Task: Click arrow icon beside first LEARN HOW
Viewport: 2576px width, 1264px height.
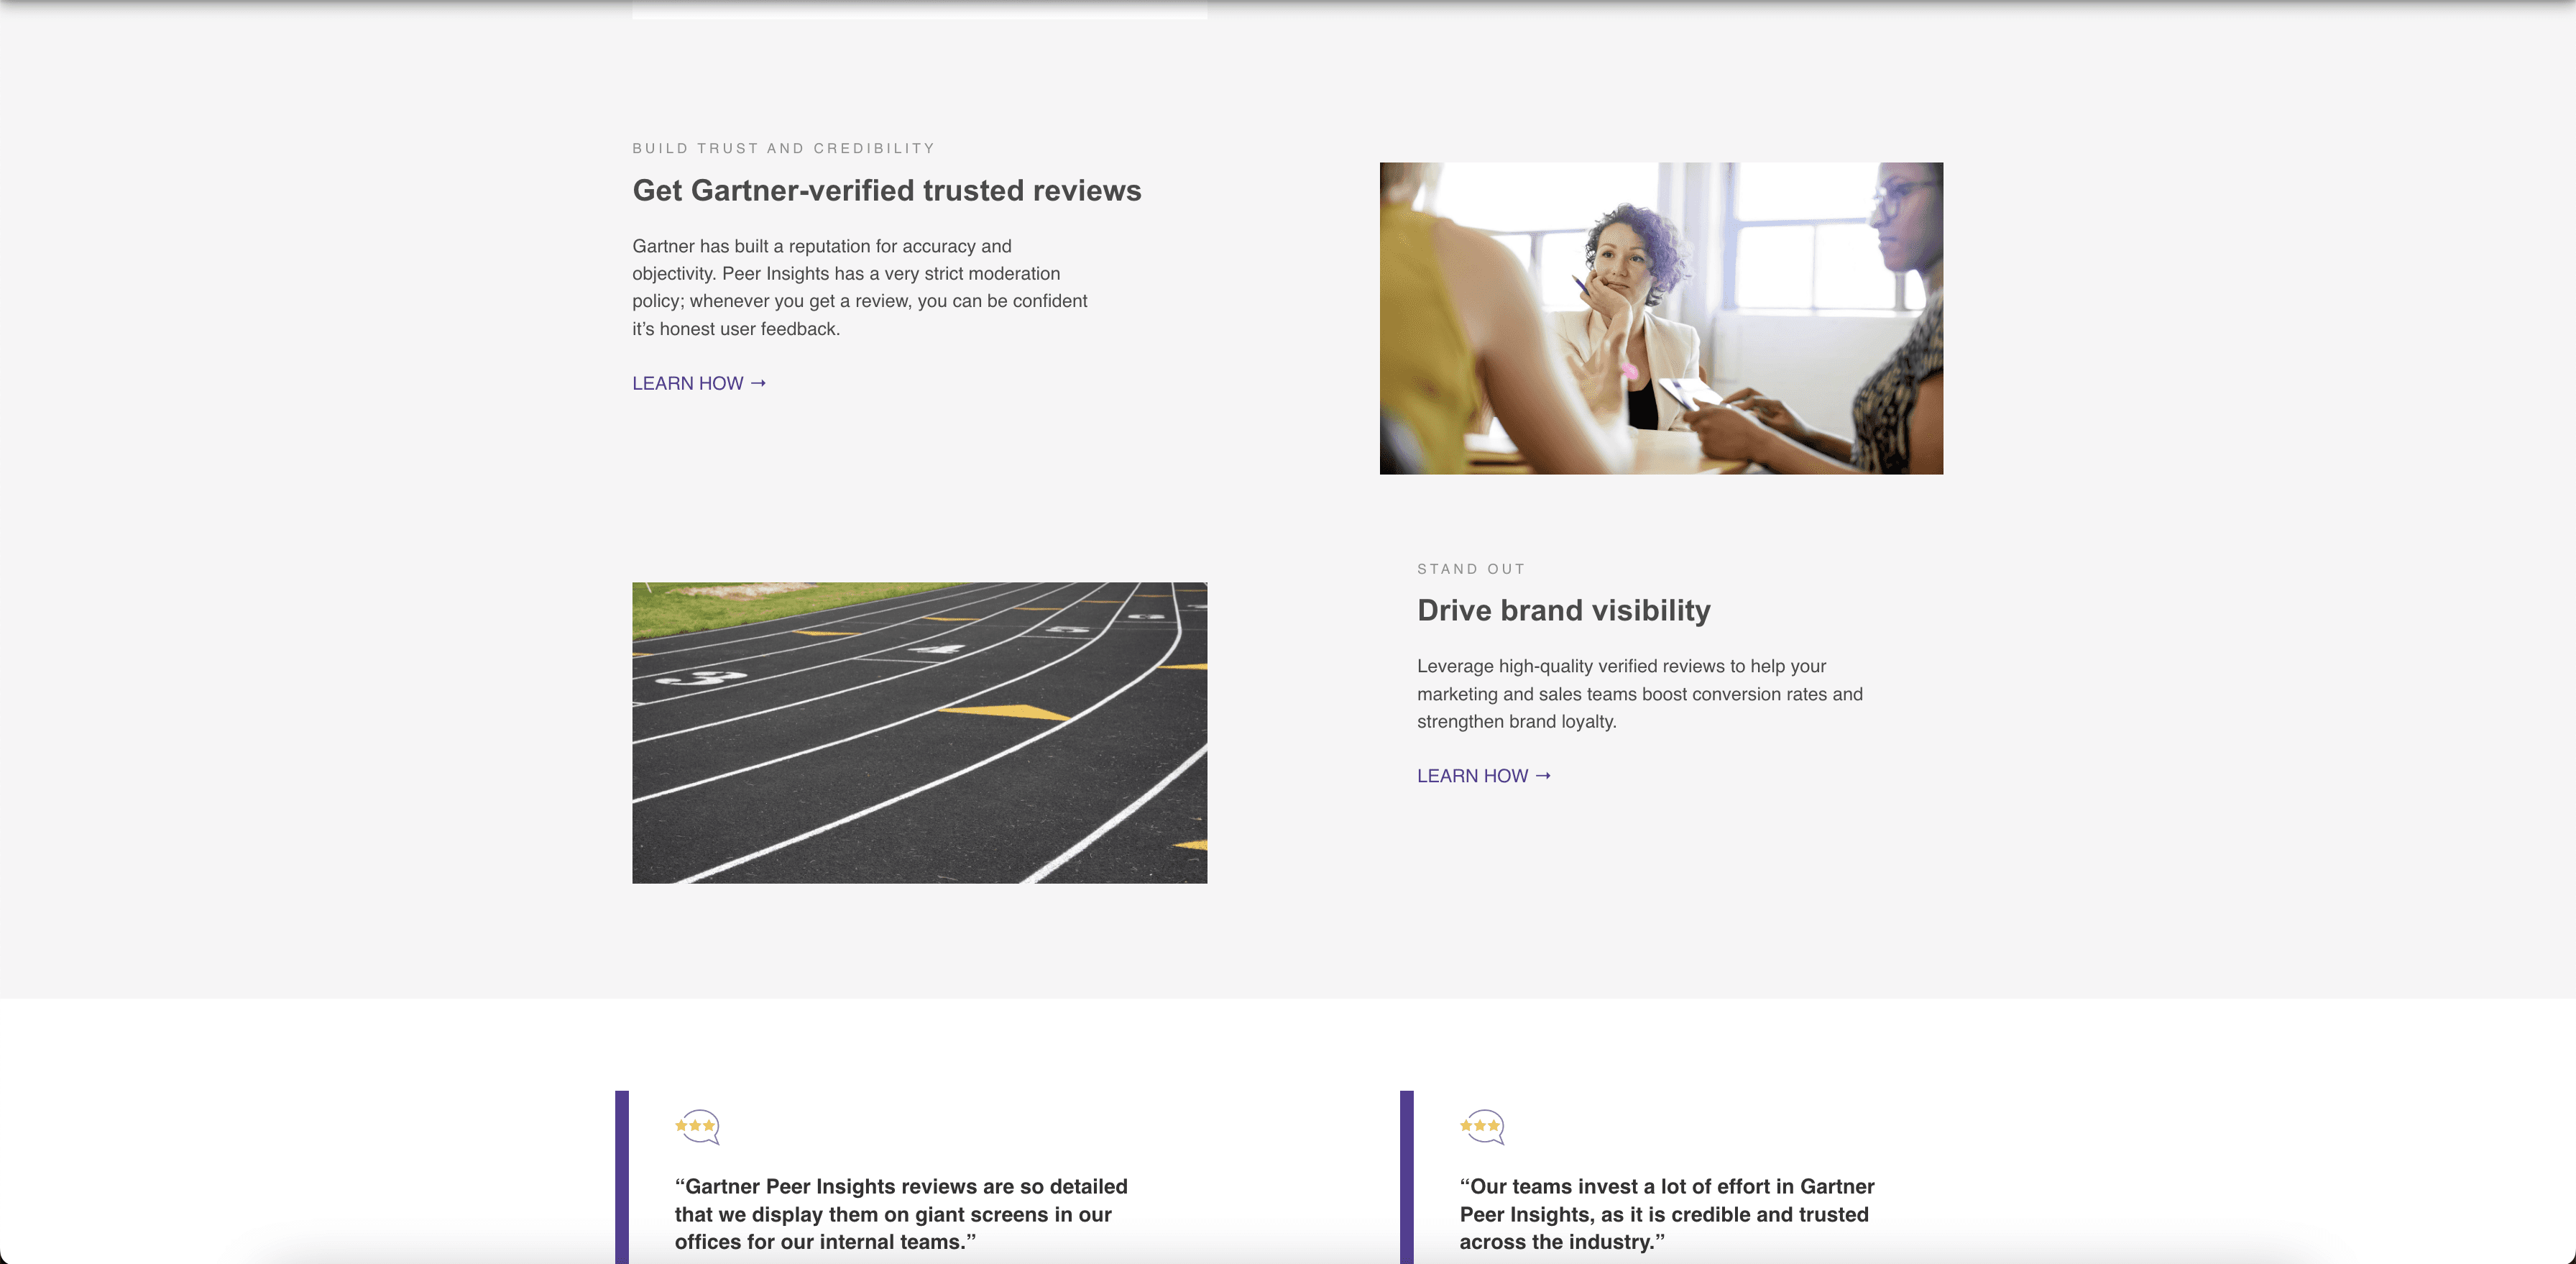Action: 758,383
